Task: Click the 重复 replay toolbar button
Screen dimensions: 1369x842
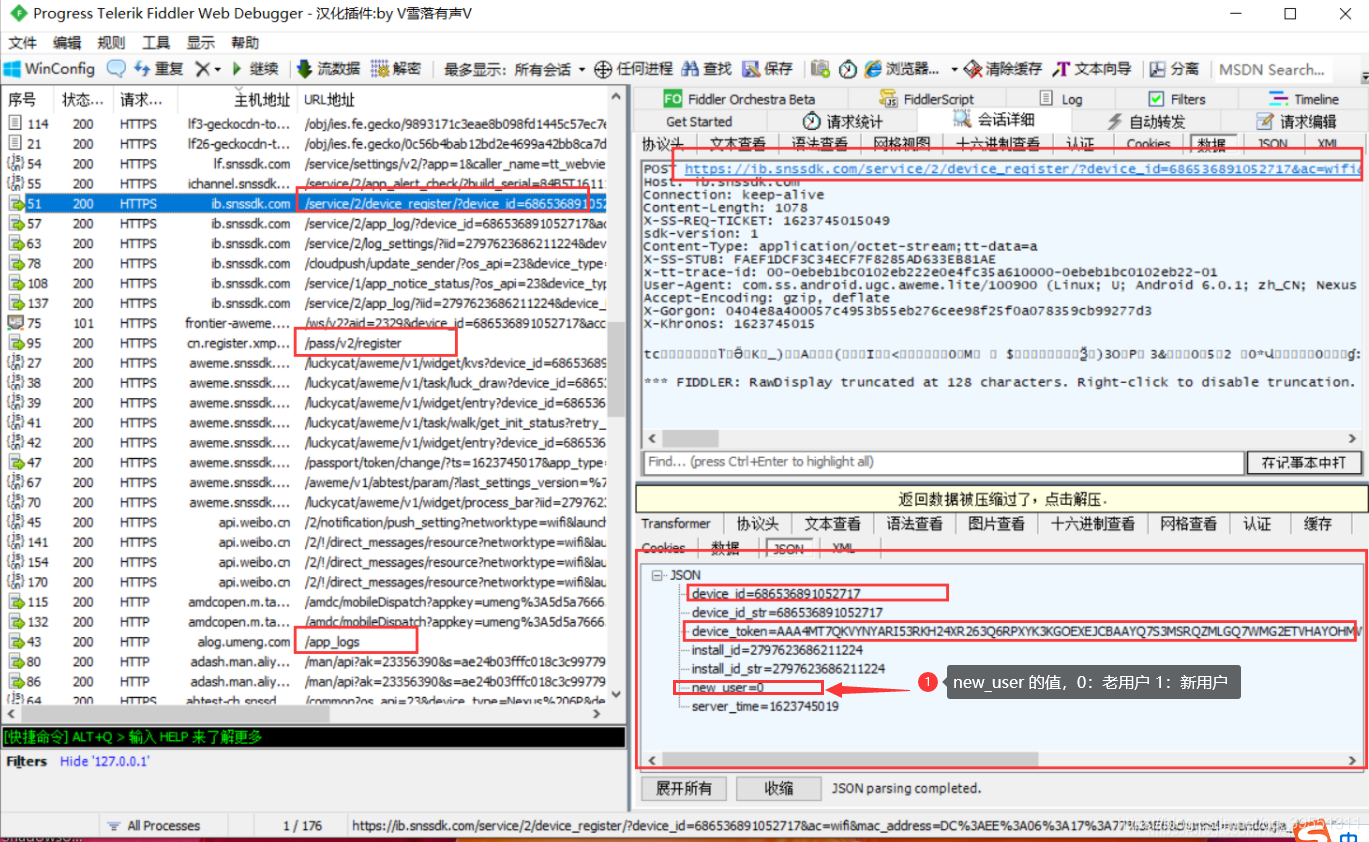Action: pyautogui.click(x=159, y=69)
